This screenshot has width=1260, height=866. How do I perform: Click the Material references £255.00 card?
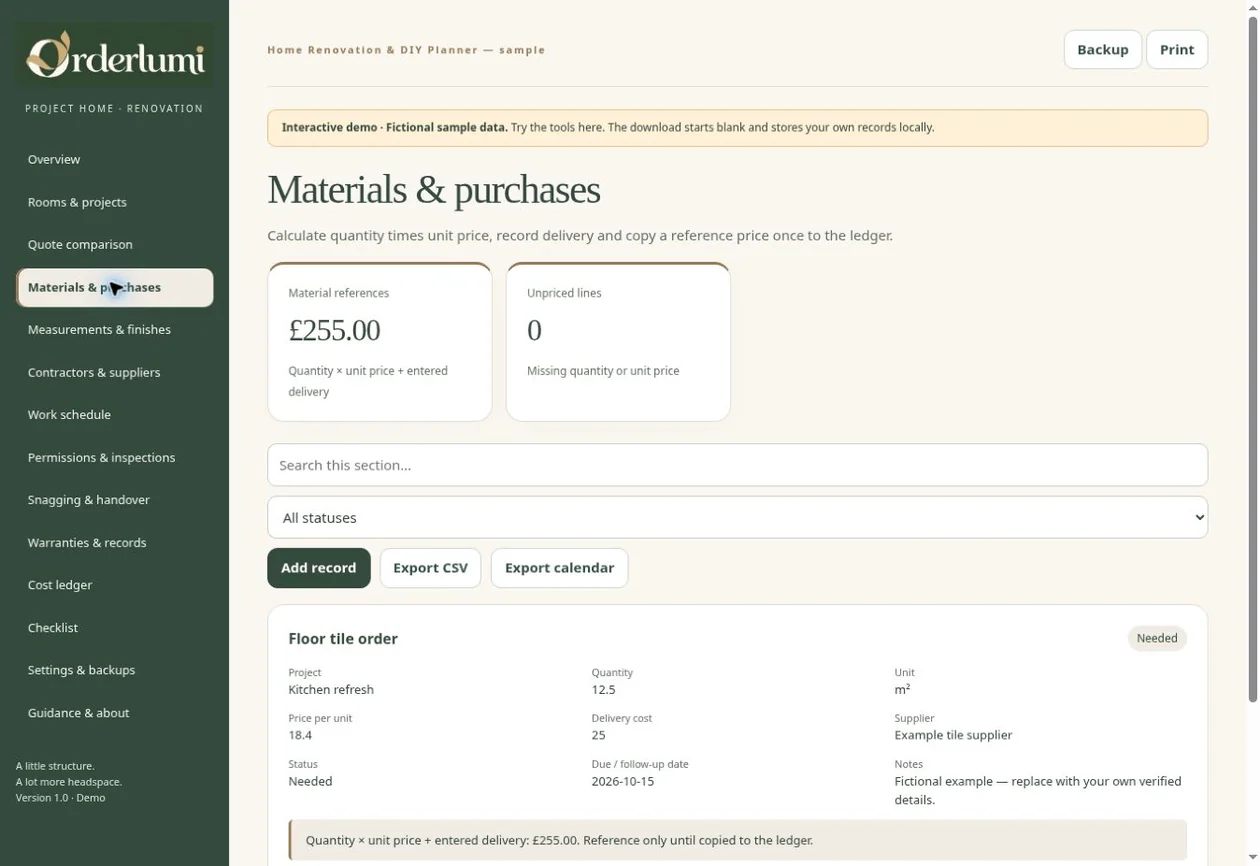[380, 342]
